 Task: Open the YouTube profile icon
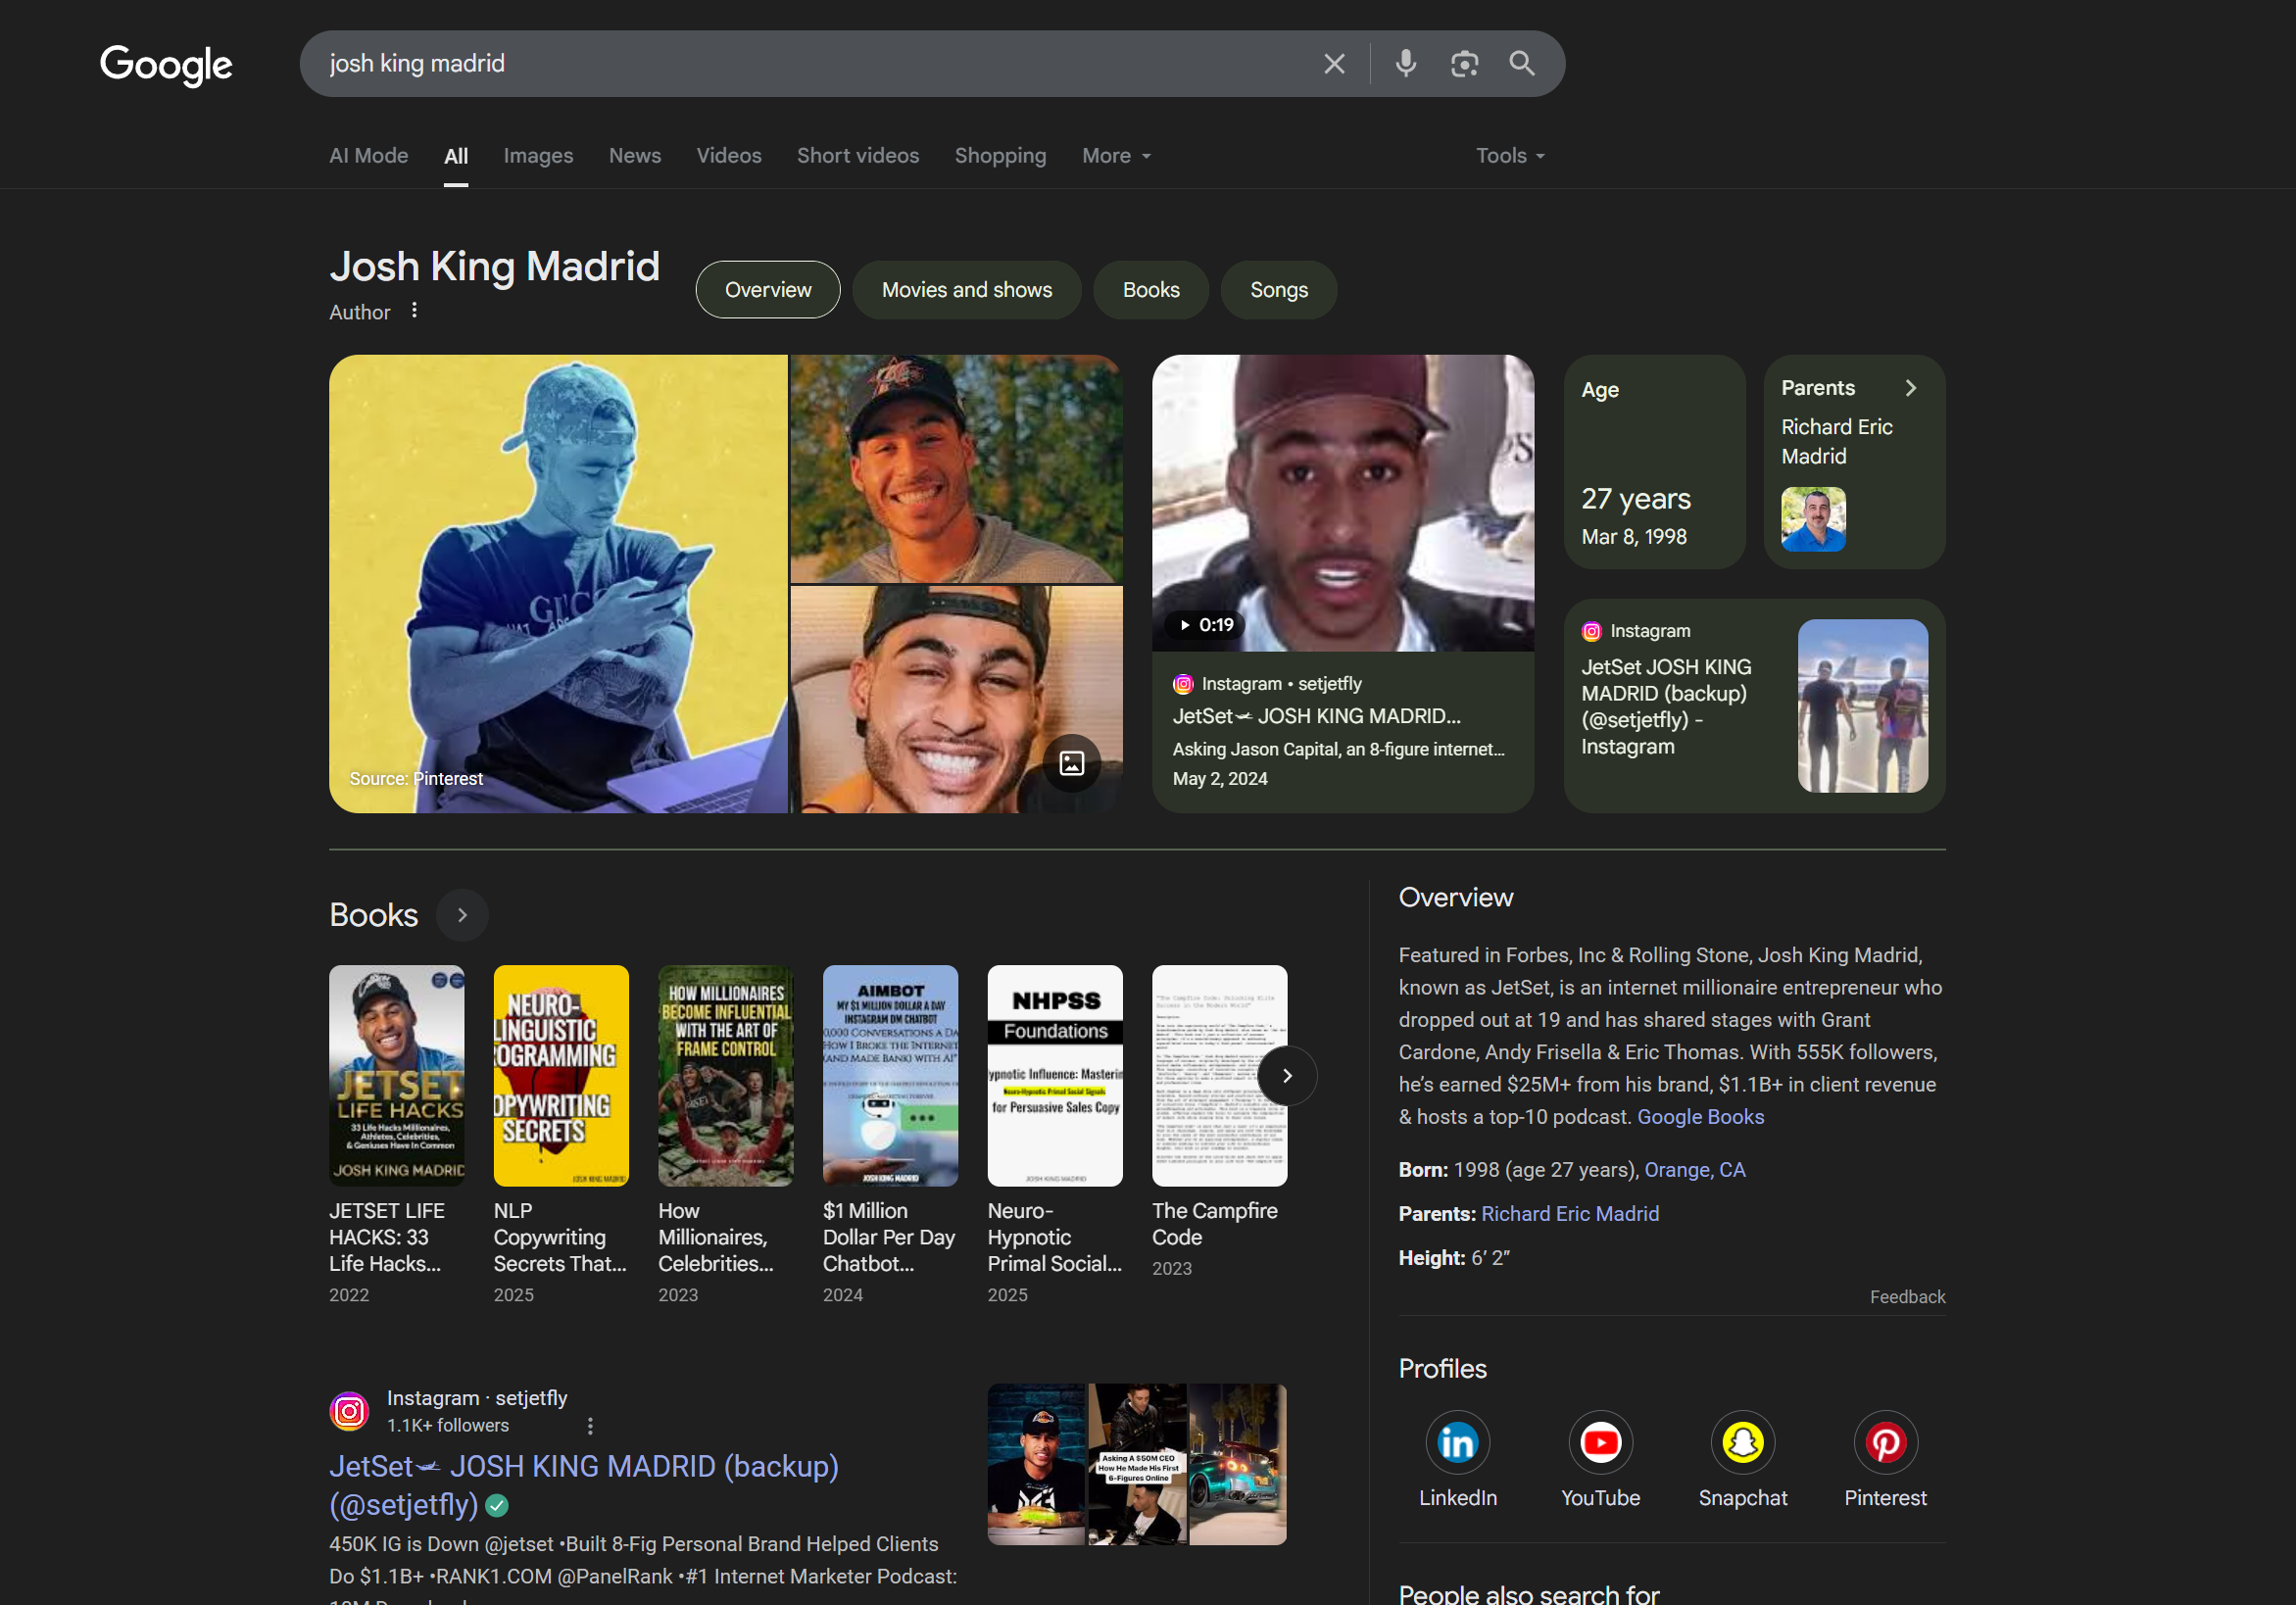(1599, 1442)
